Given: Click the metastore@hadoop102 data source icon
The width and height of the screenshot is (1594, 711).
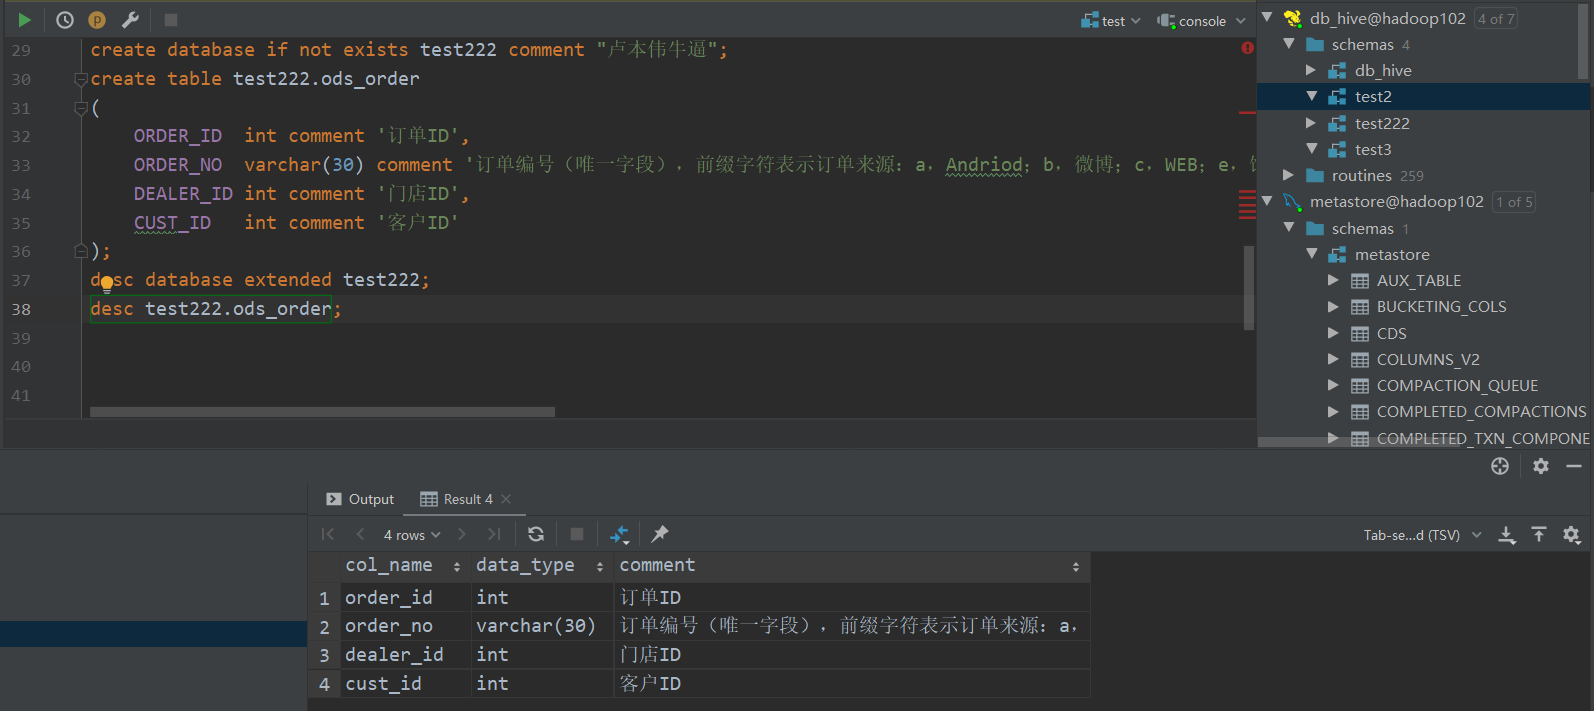Looking at the screenshot, I should tap(1293, 202).
